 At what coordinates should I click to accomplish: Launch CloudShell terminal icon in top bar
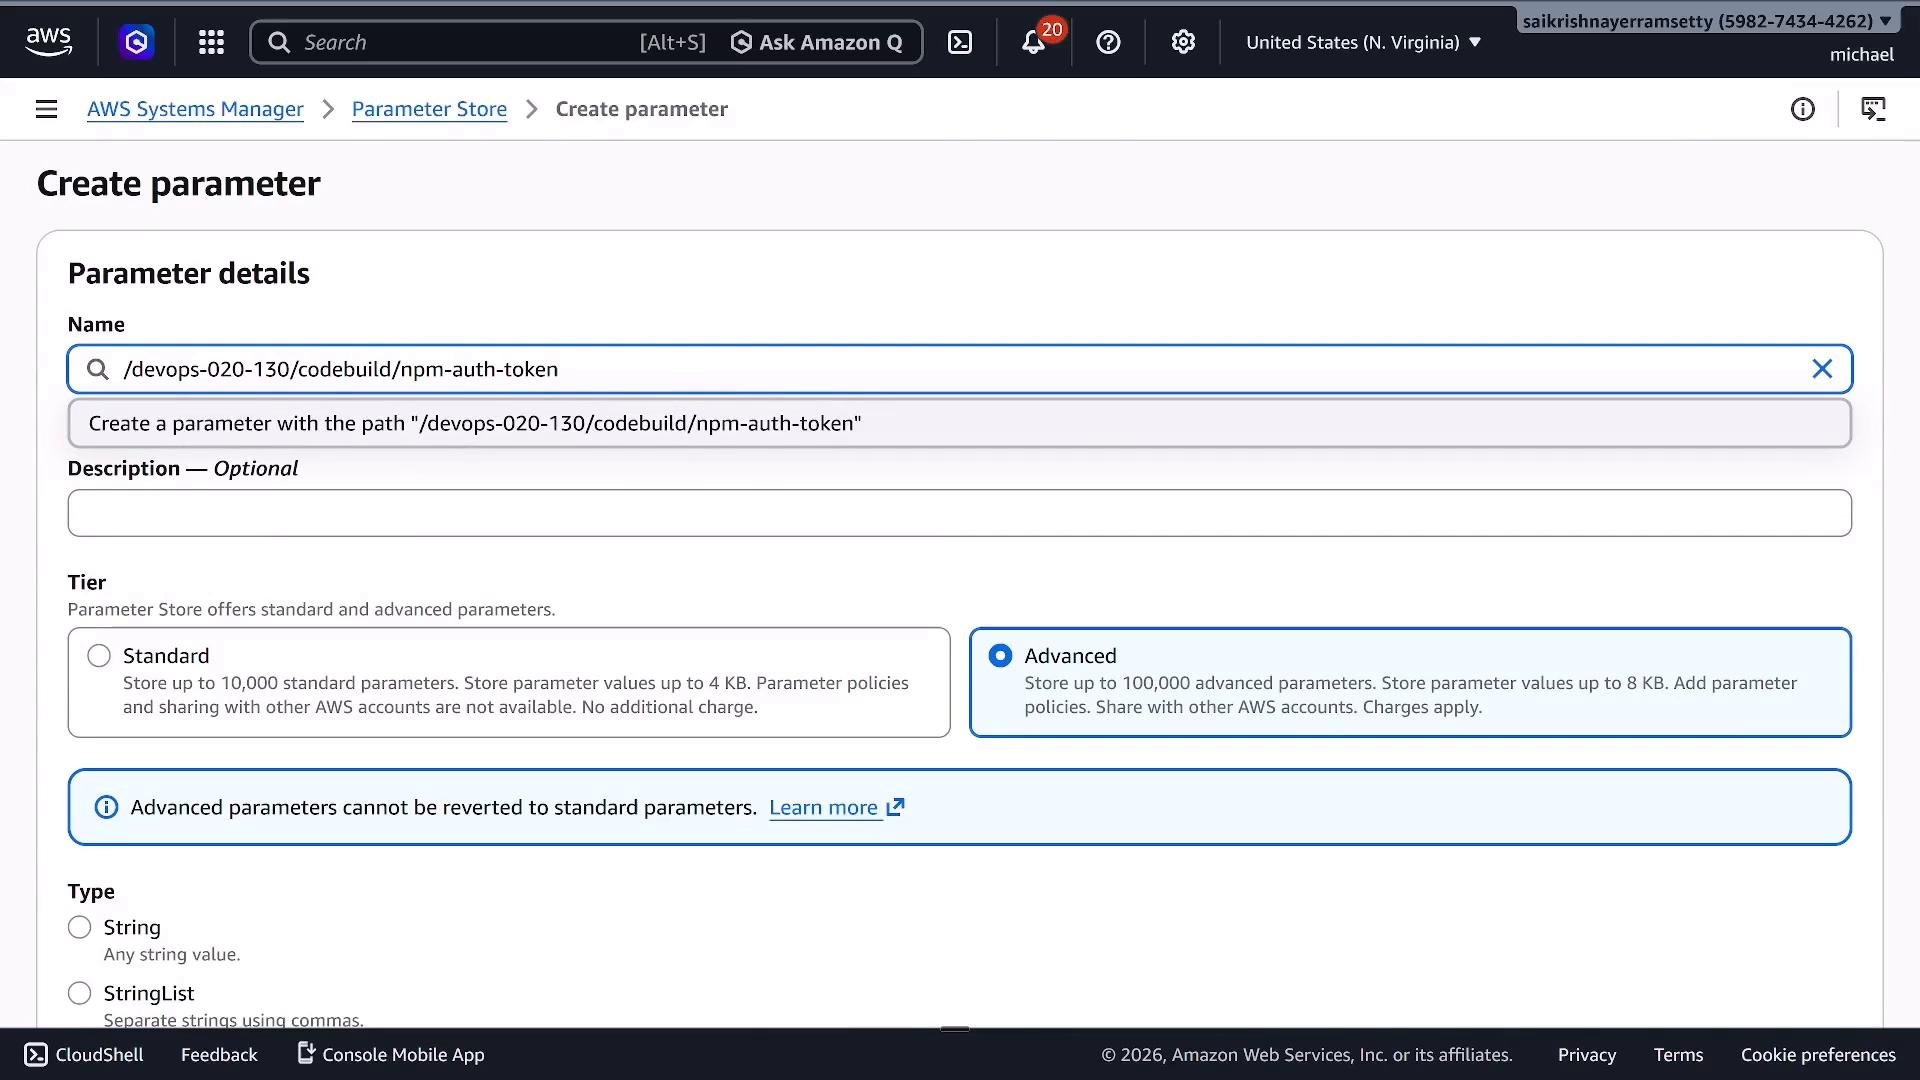(x=960, y=42)
